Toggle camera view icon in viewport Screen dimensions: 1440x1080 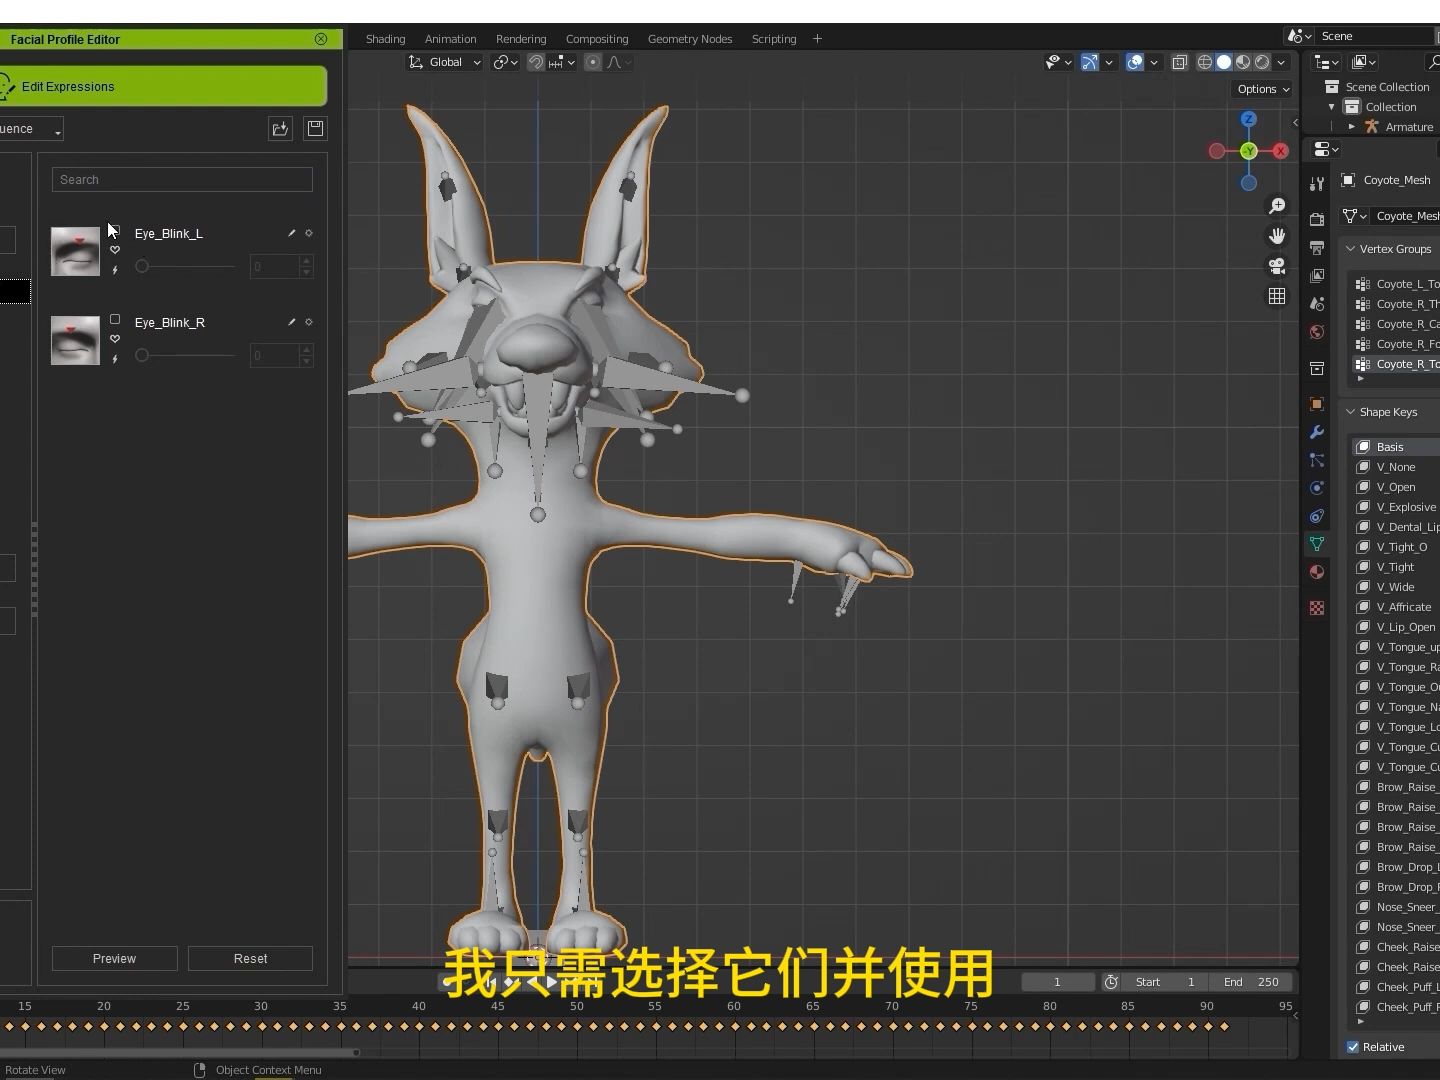[1277, 266]
